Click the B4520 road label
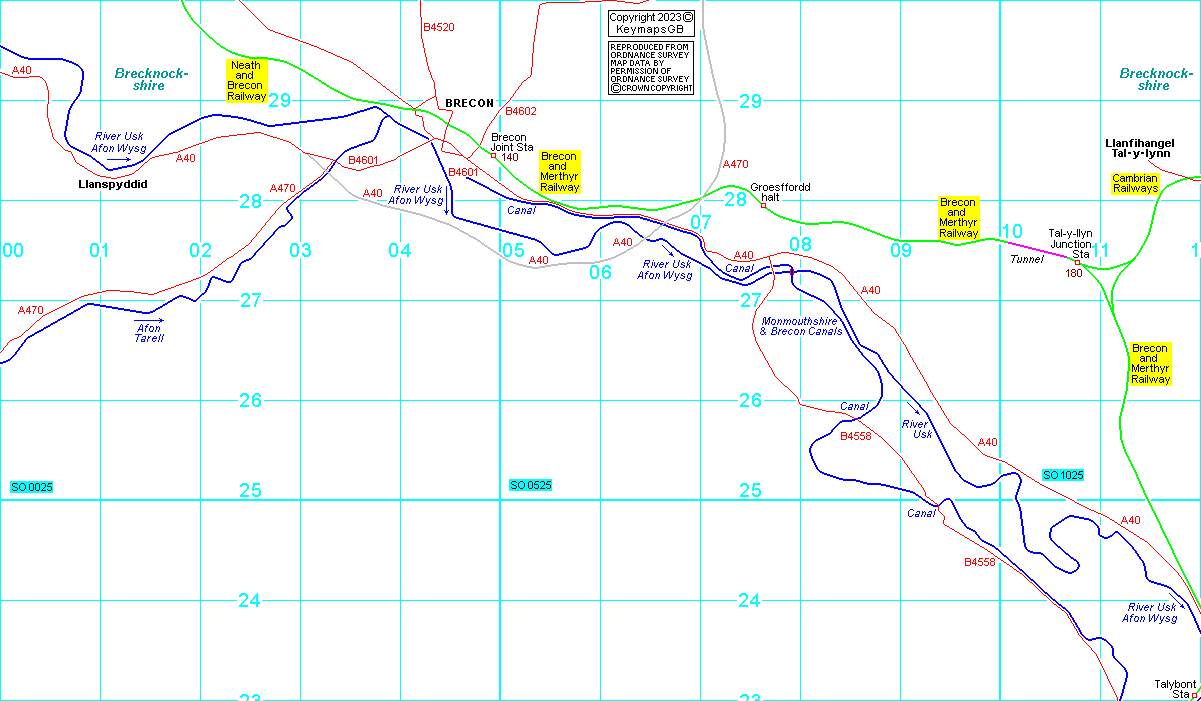 [438, 28]
